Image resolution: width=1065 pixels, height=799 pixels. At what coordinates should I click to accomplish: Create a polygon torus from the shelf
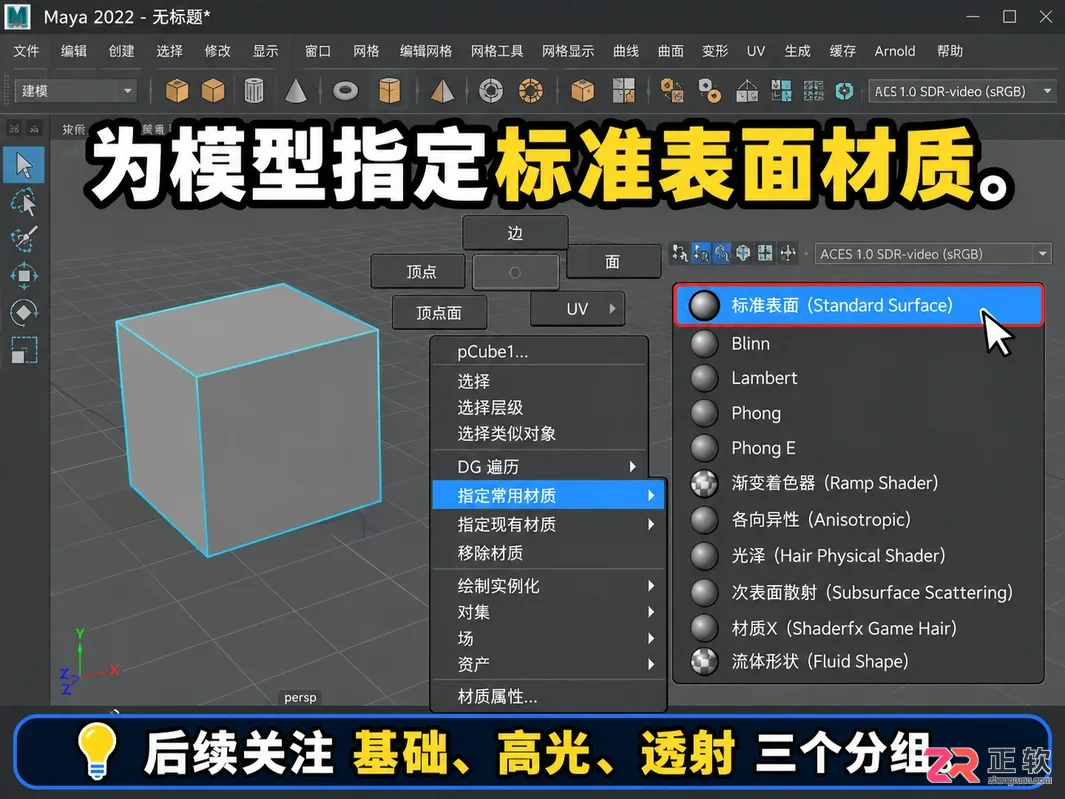coord(345,90)
